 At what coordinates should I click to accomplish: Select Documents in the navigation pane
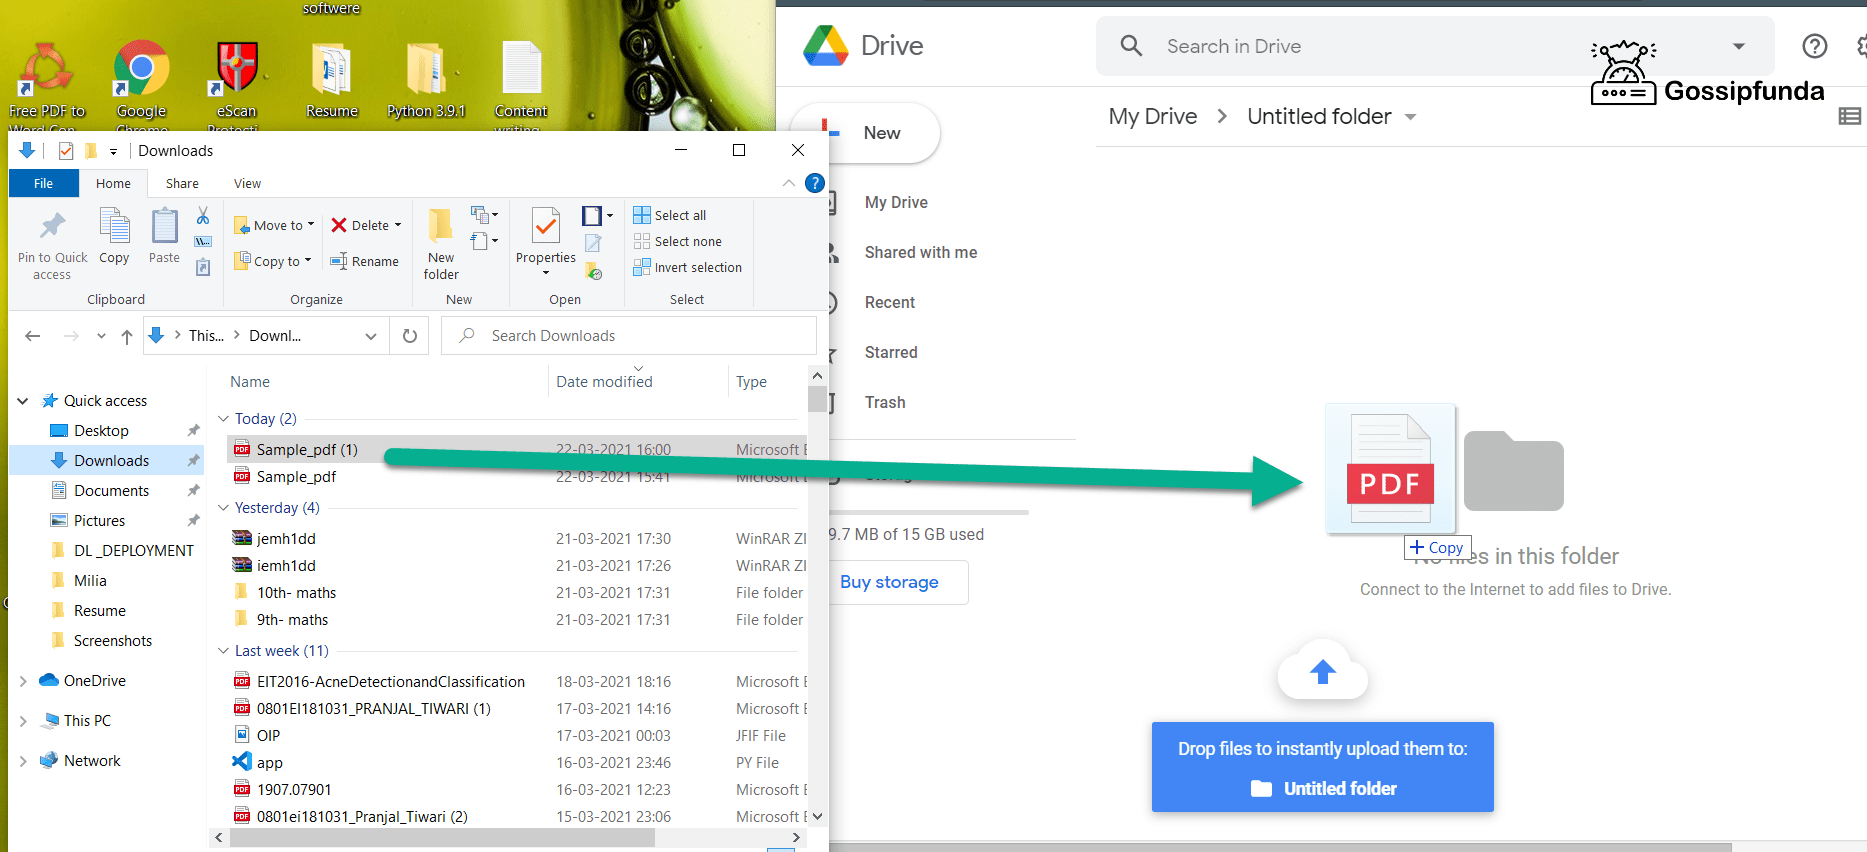111,491
